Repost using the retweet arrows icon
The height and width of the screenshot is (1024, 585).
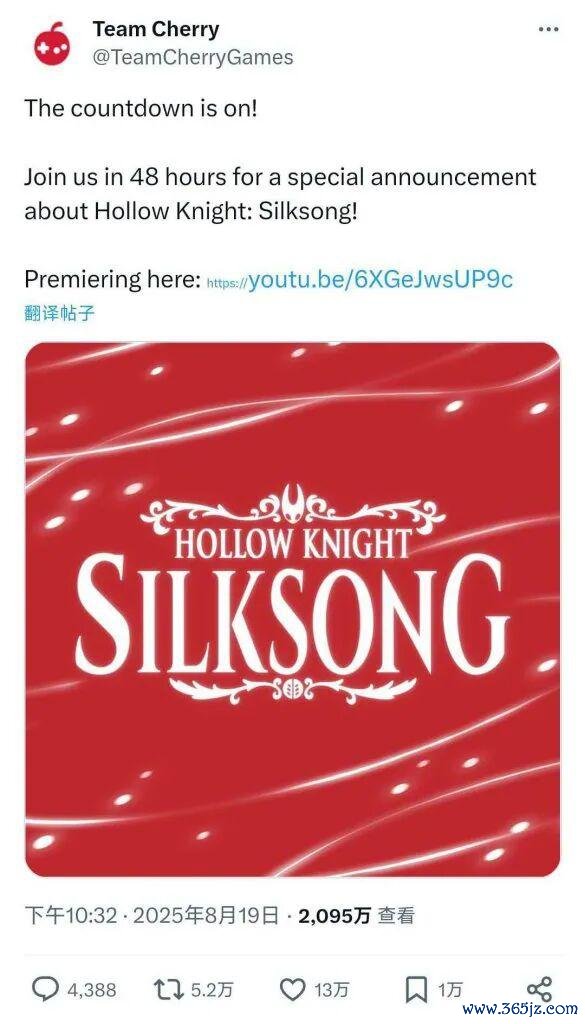click(168, 989)
